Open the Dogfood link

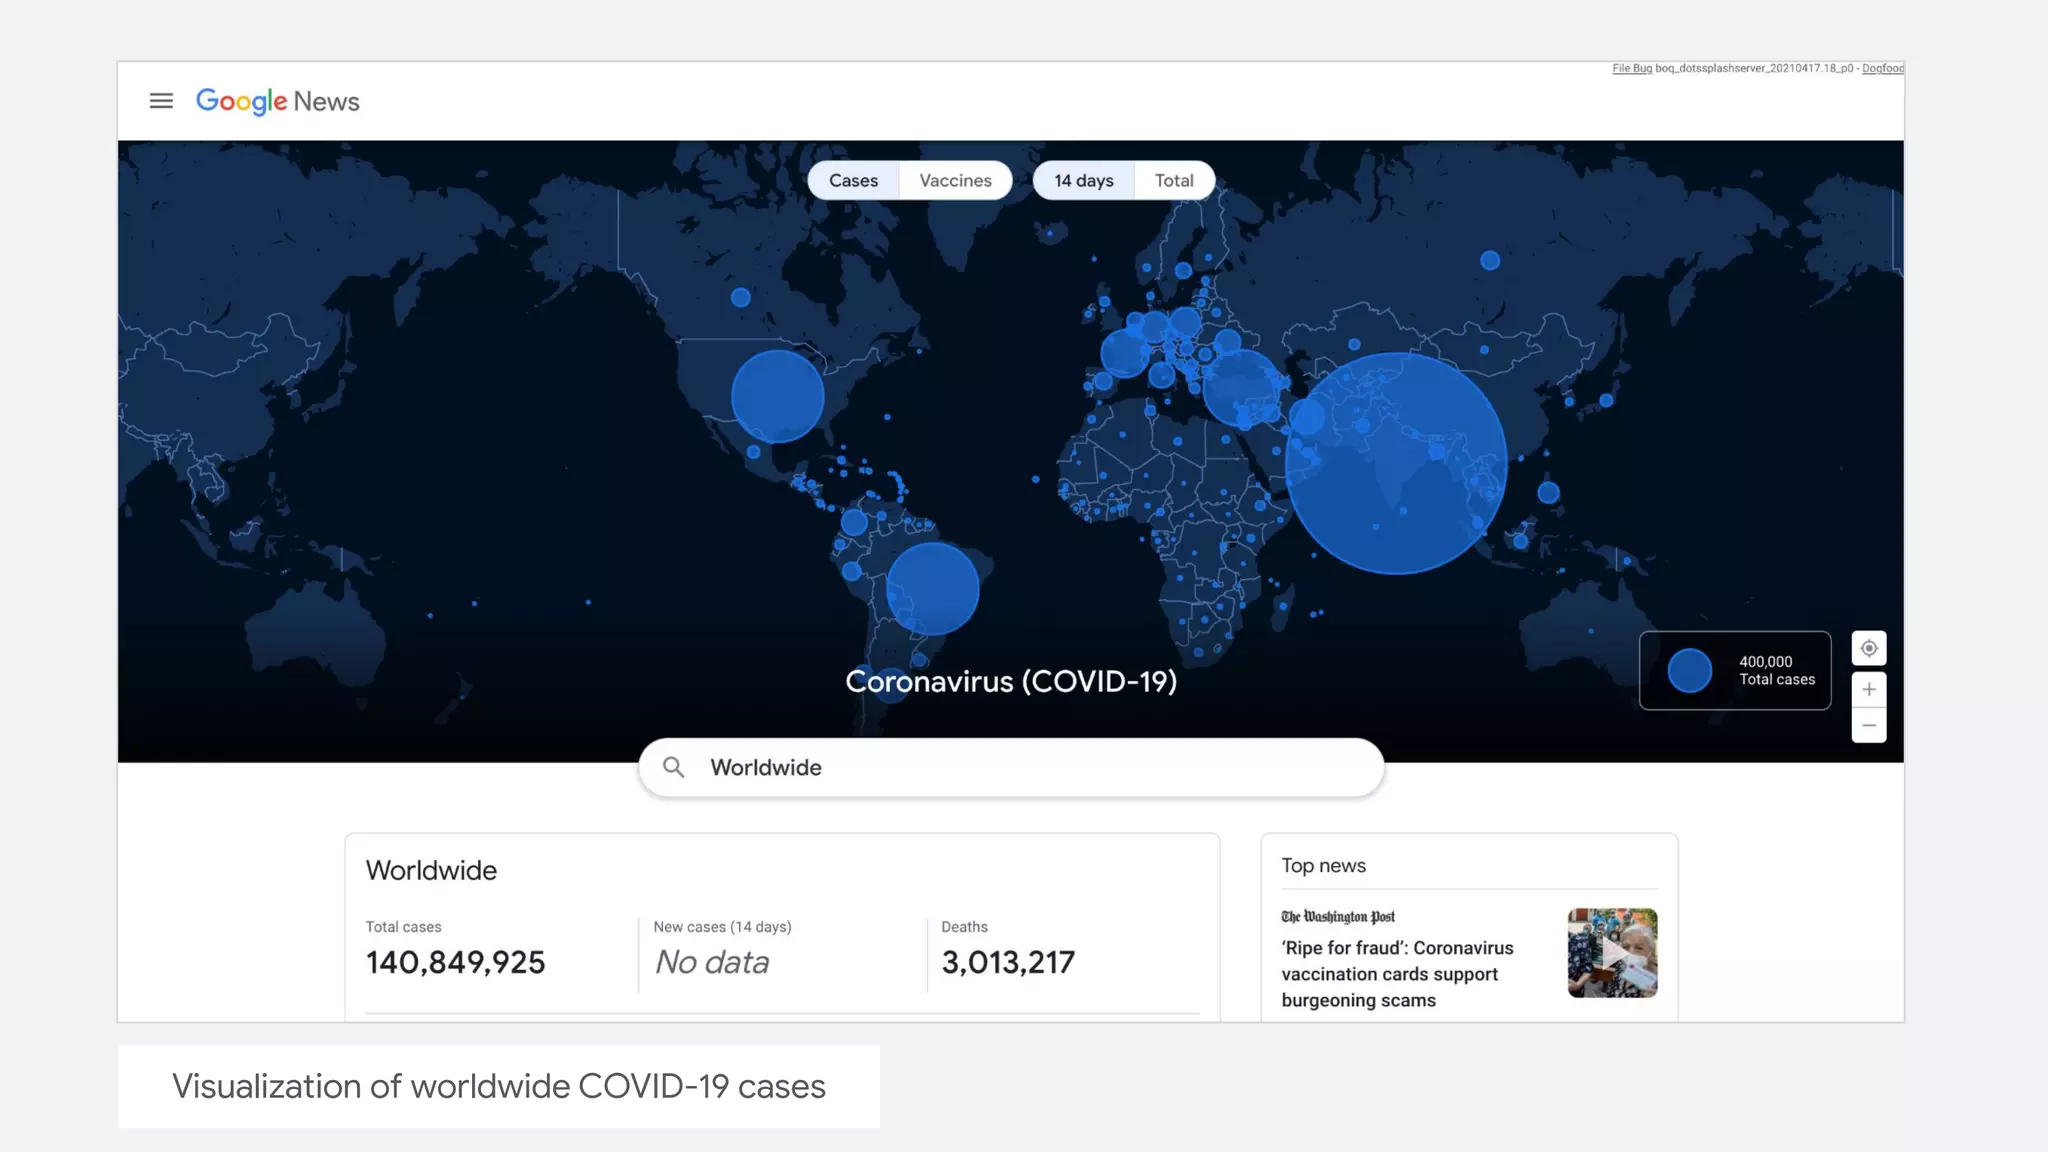1883,68
